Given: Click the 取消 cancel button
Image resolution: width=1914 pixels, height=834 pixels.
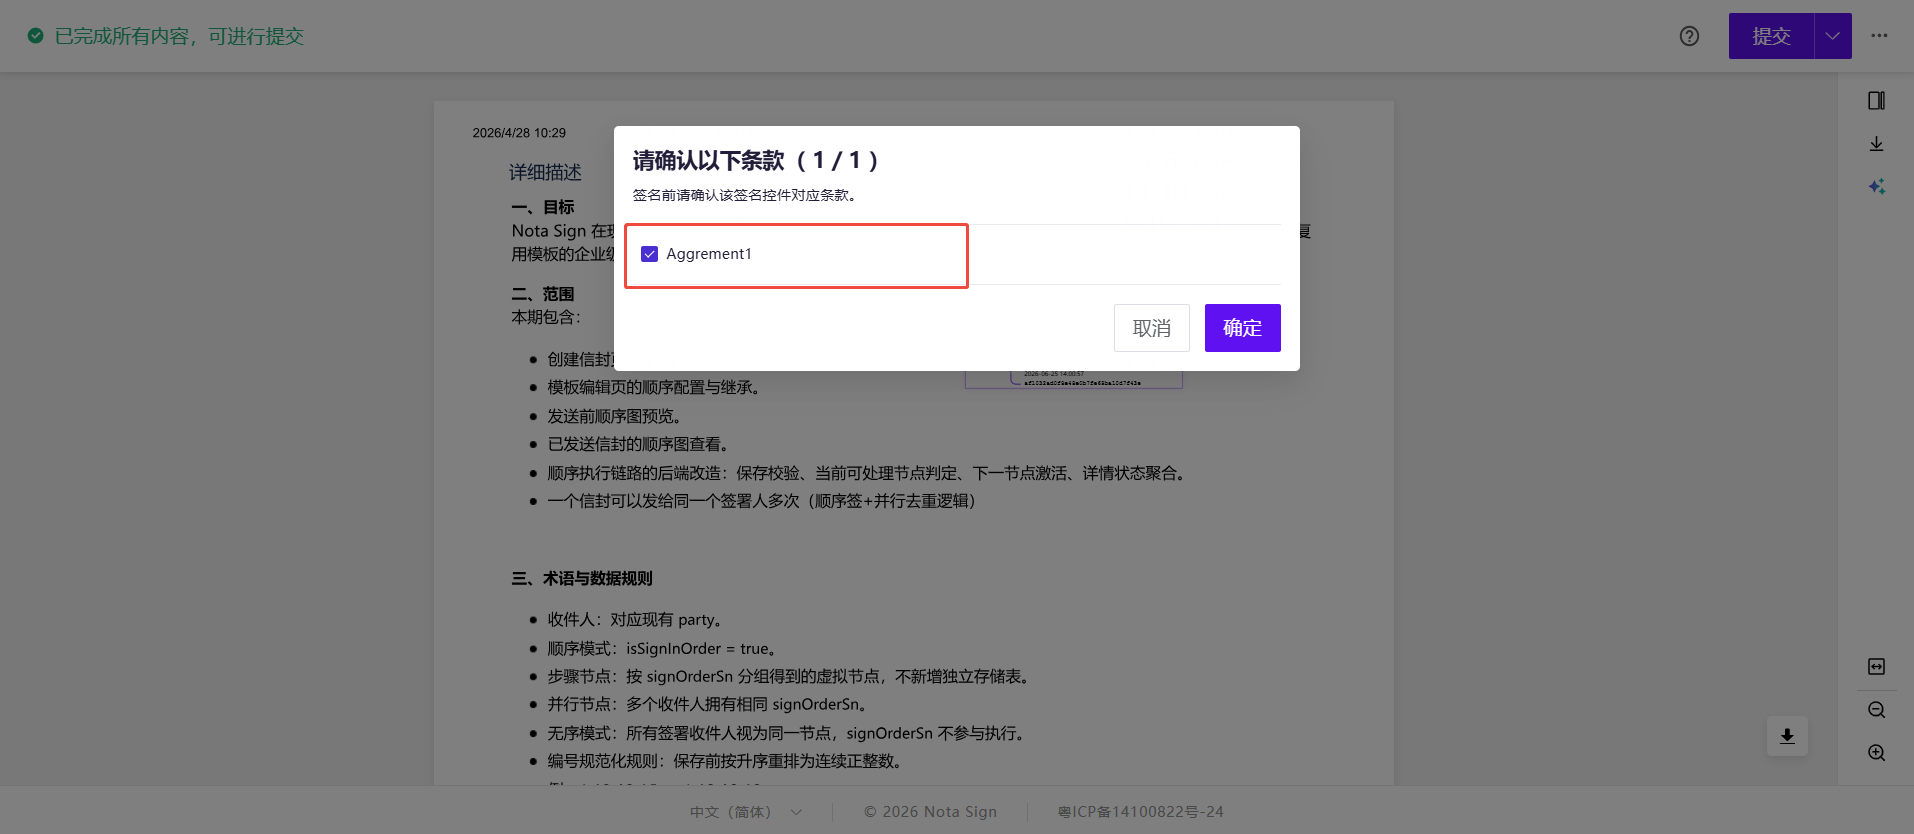Looking at the screenshot, I should coord(1152,328).
